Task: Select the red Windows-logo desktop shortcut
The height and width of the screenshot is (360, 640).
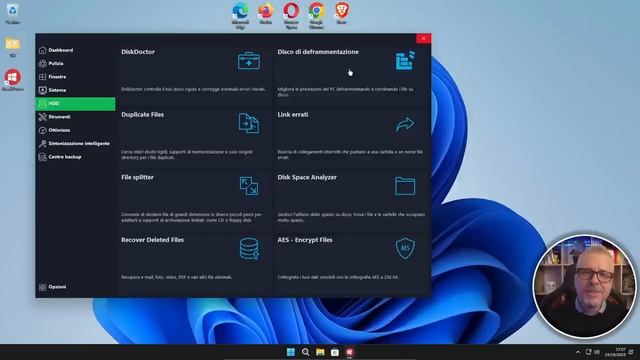Action: point(13,80)
